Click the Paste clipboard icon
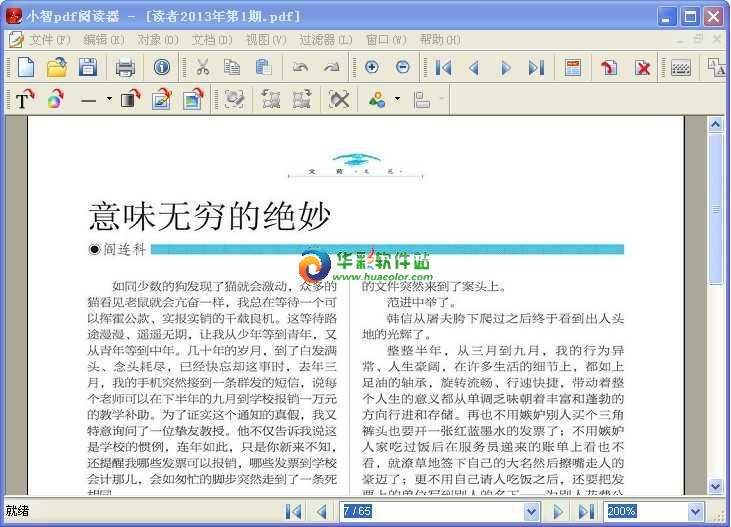Viewport: 731px width, 527px height. [x=263, y=68]
